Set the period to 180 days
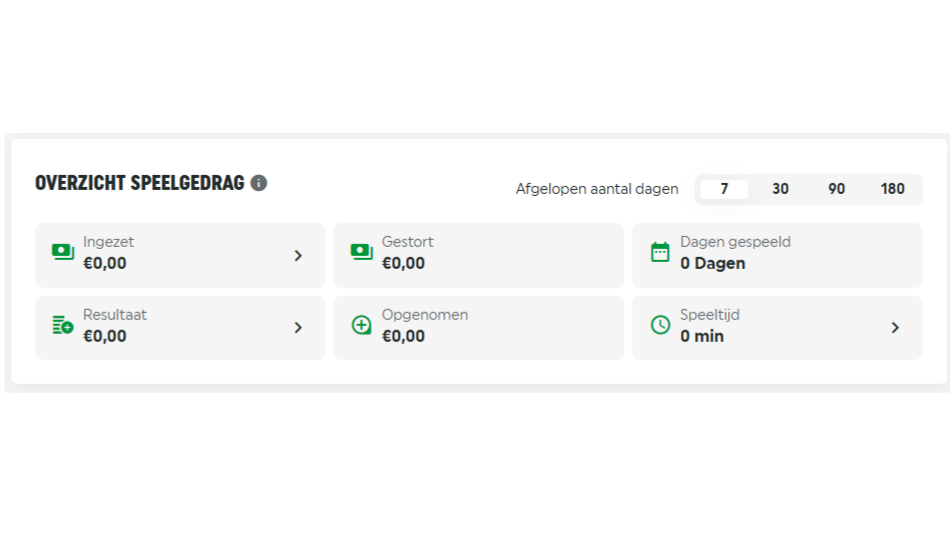This screenshot has width=950, height=534. tap(892, 189)
